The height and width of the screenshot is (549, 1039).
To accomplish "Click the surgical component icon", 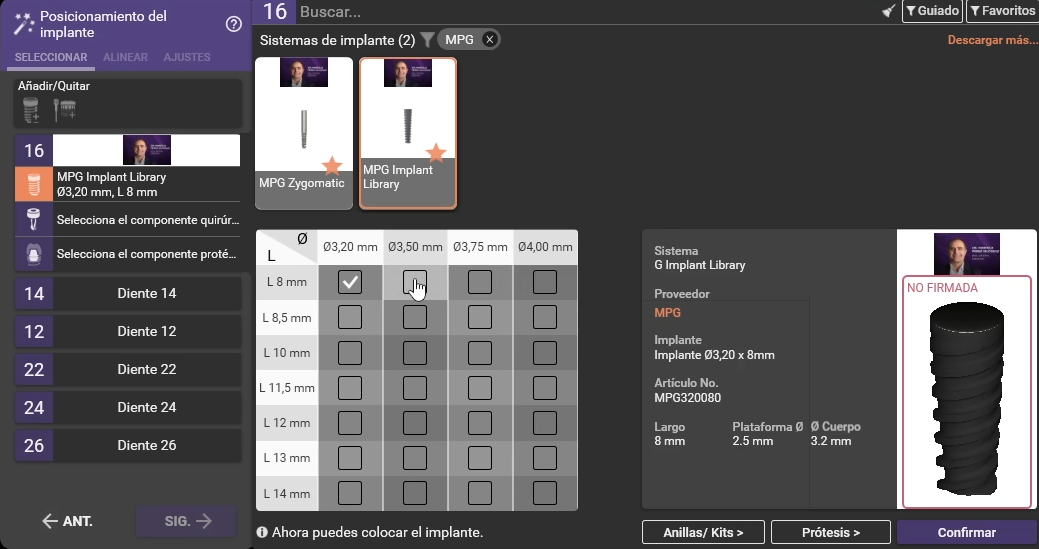I will point(33,220).
